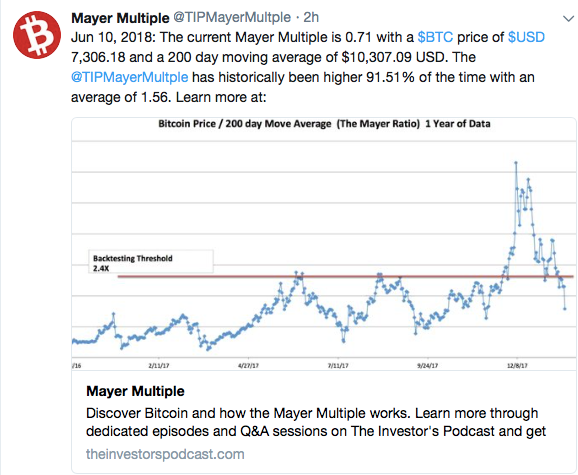Open the Mayer Ratio chart image
The width and height of the screenshot is (578, 475).
point(324,244)
